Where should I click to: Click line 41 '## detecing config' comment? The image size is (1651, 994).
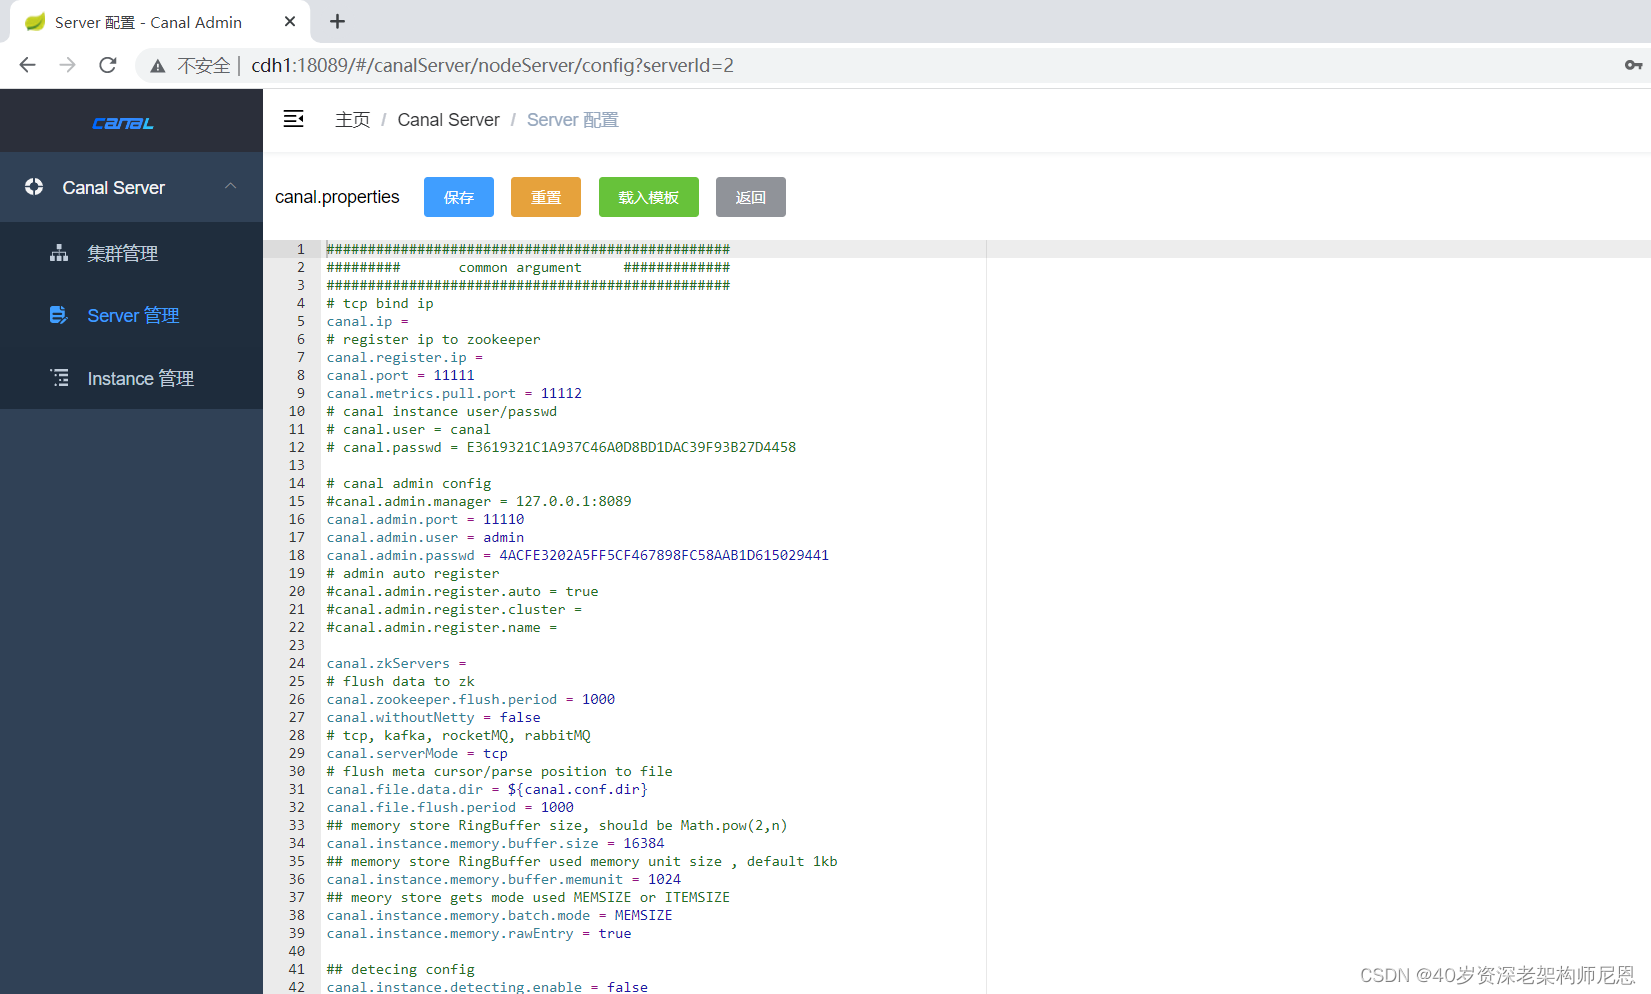[400, 969]
